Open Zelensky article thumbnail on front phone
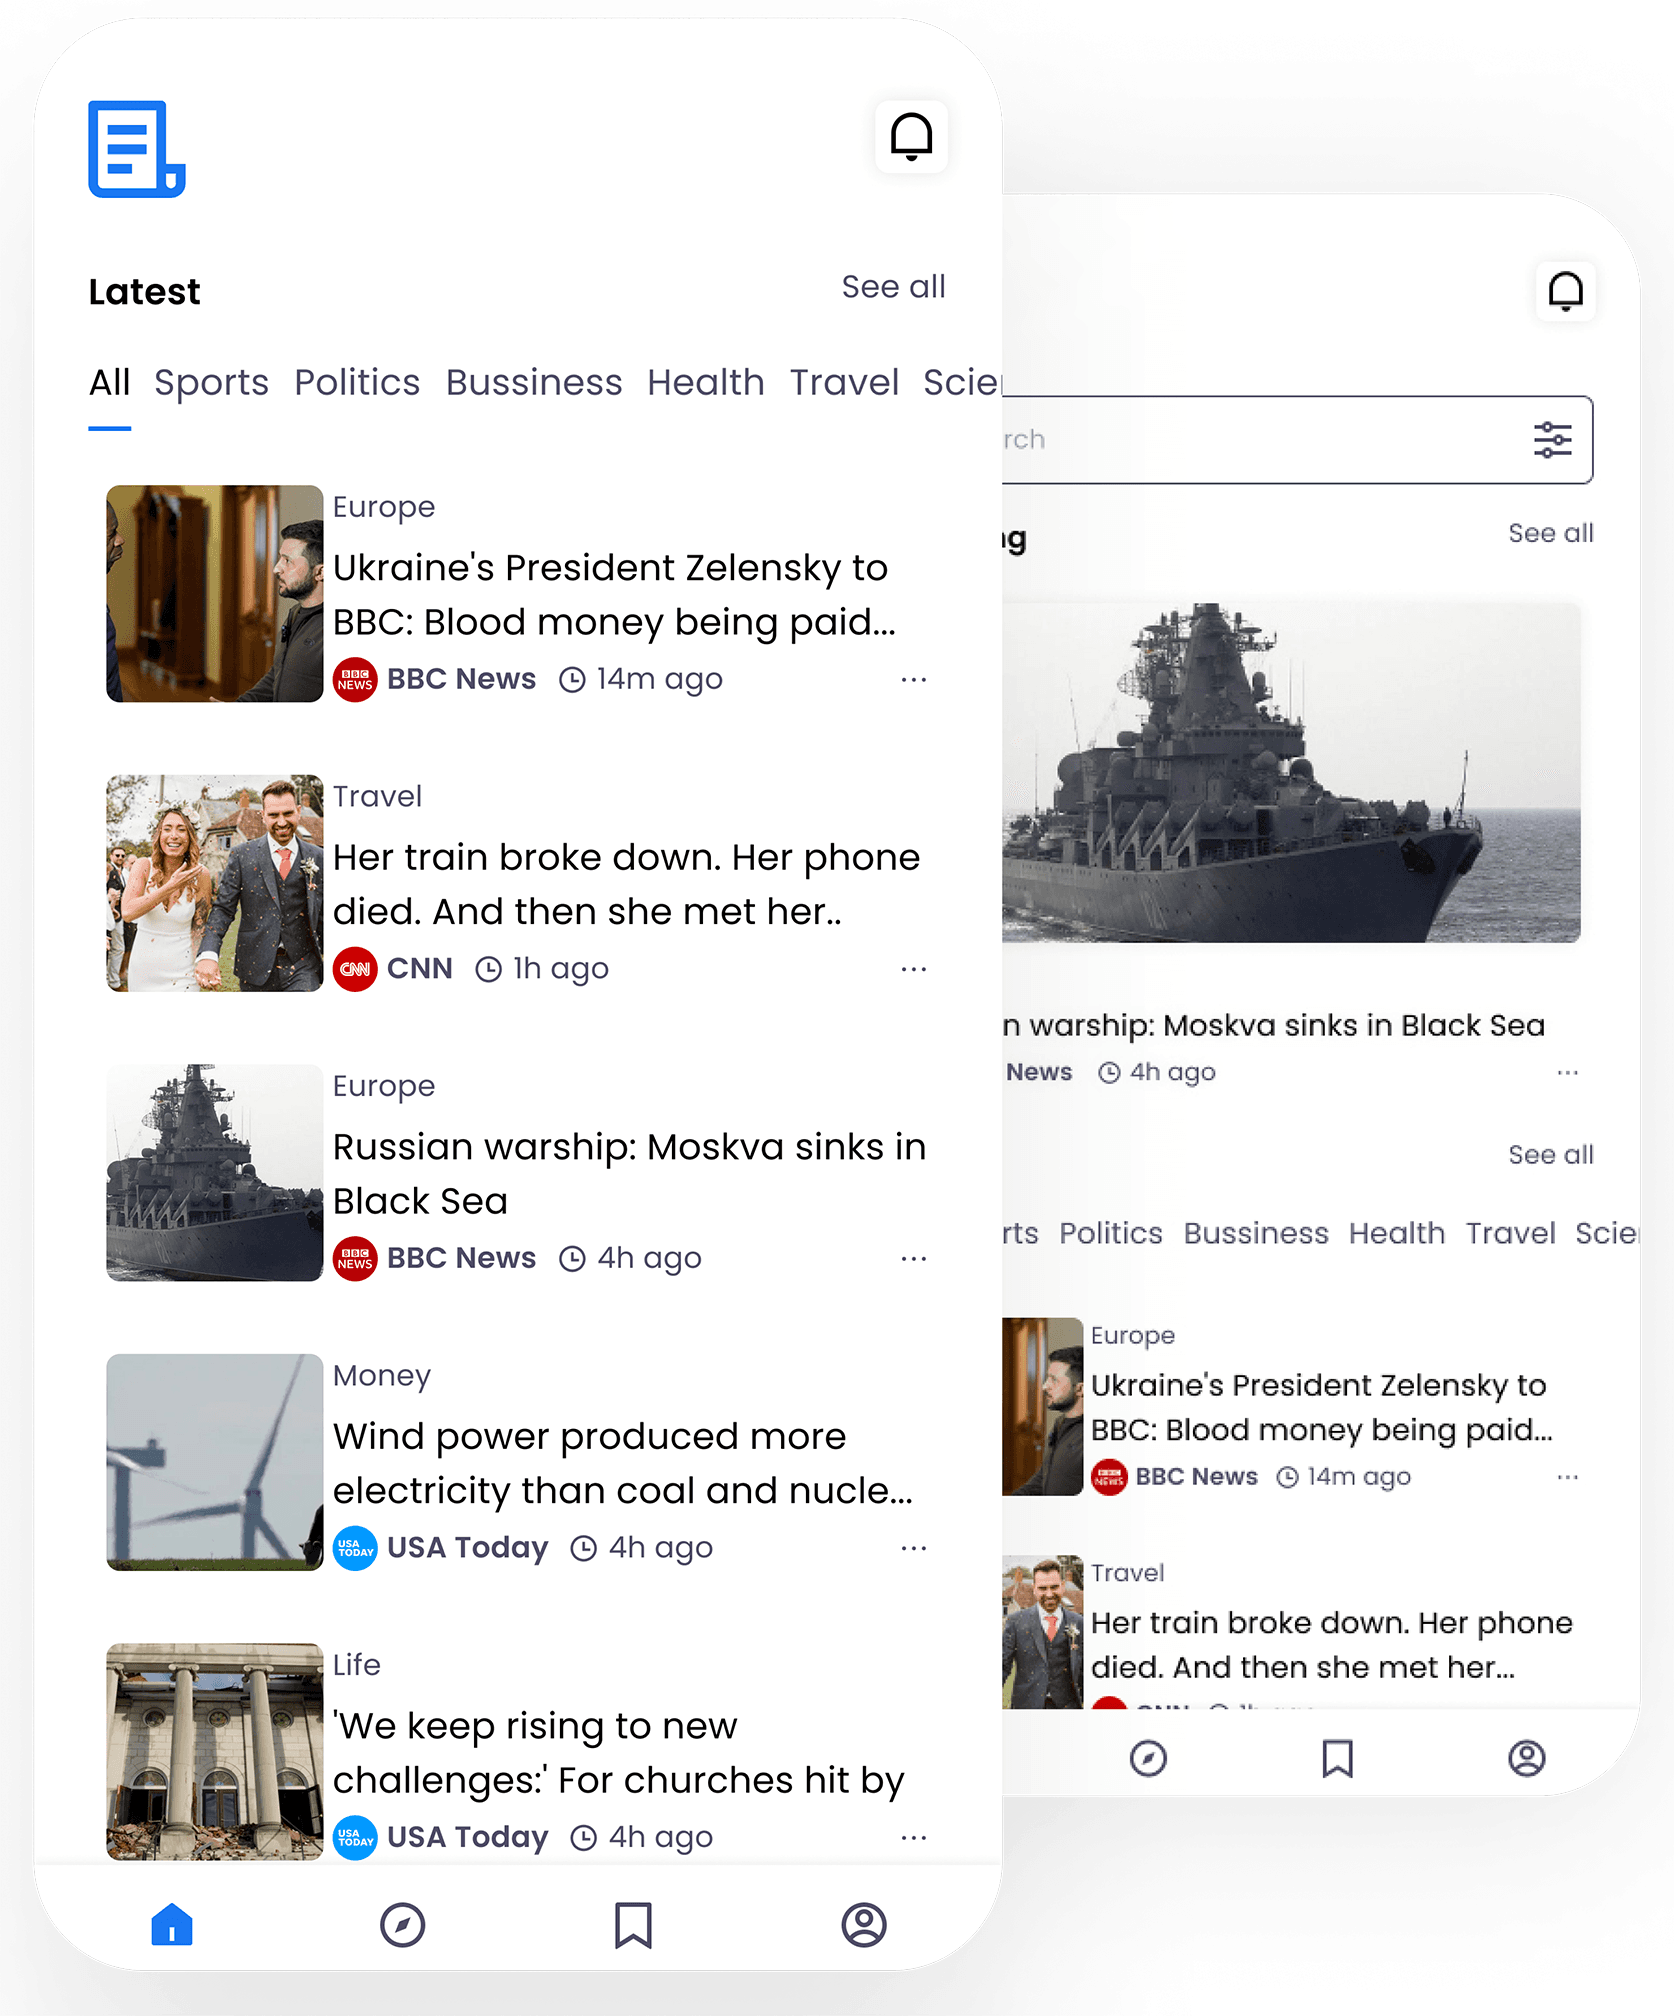The image size is (1674, 2016). [x=215, y=594]
